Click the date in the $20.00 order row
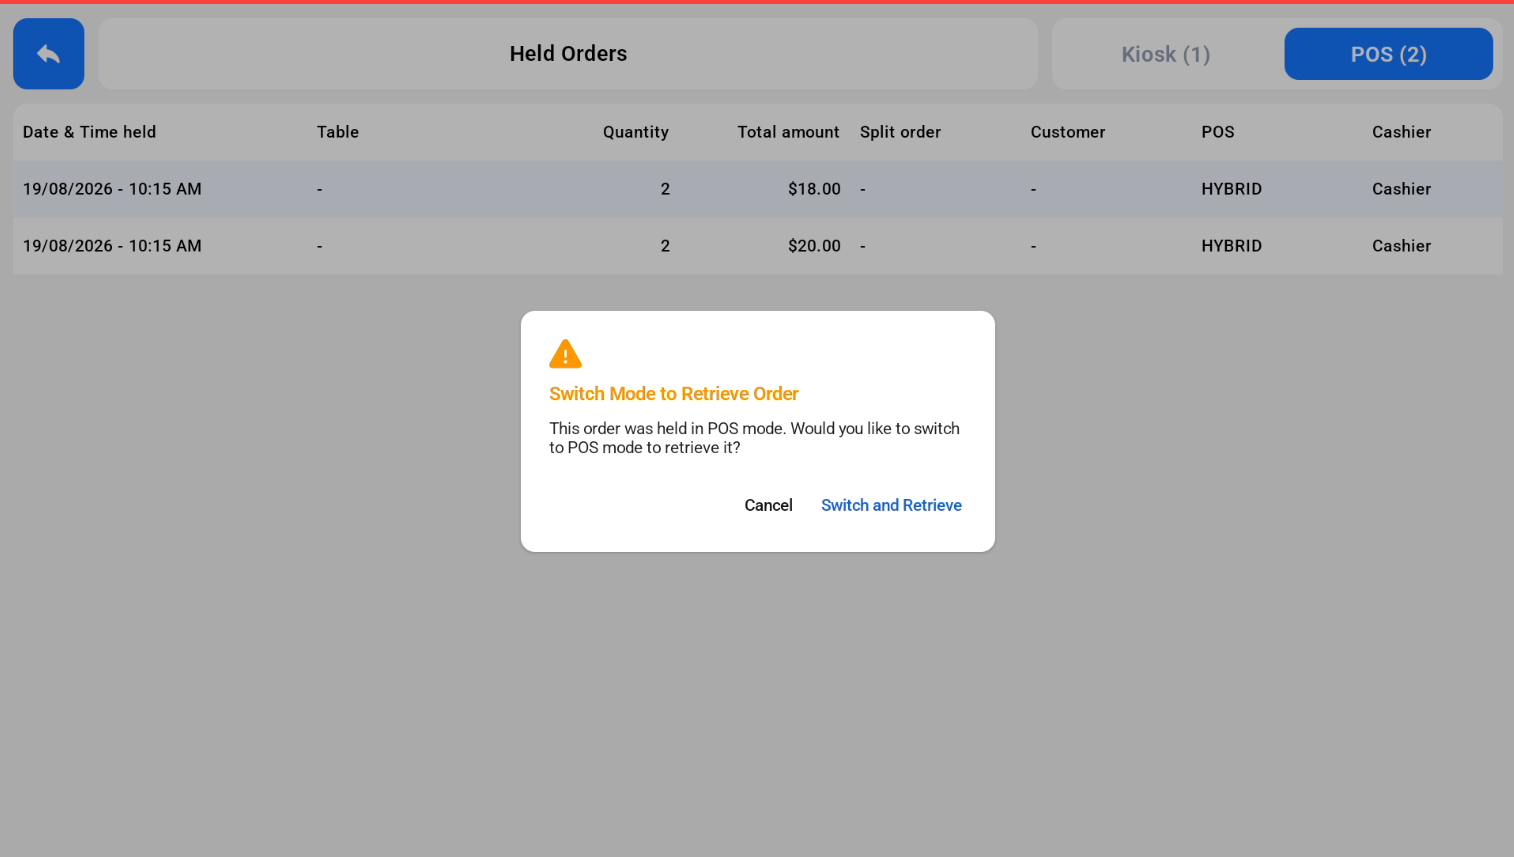The width and height of the screenshot is (1514, 857). 112,246
